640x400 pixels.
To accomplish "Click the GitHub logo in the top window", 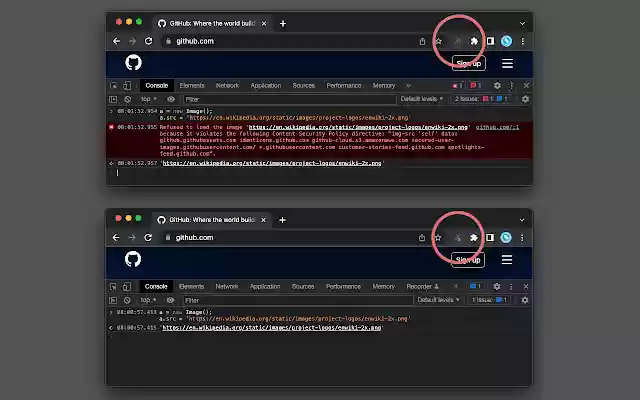I will coord(133,62).
